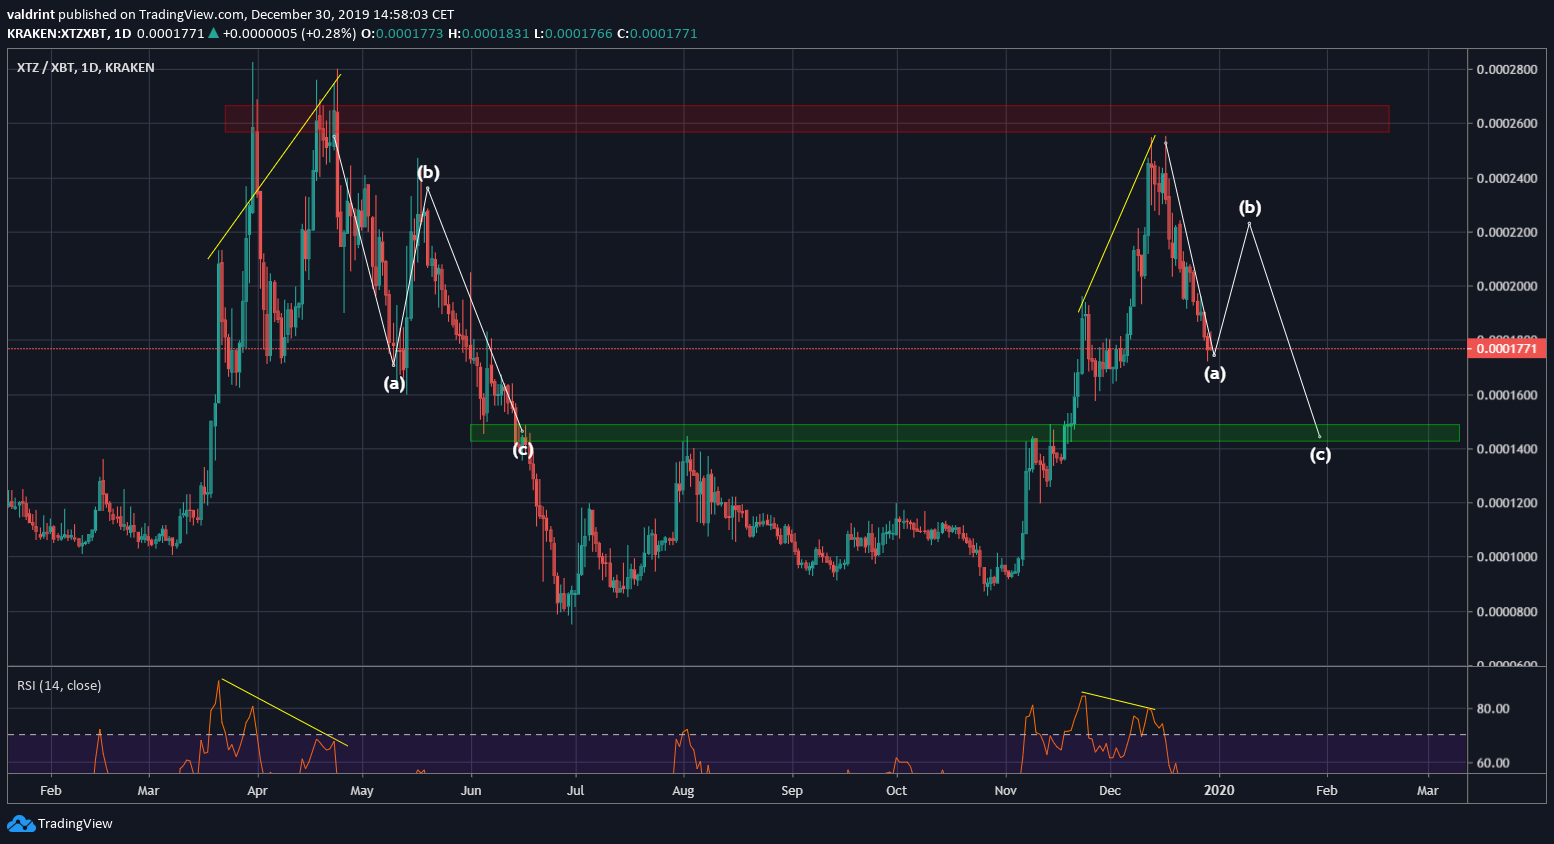The height and width of the screenshot is (844, 1554).
Task: Click the 0.0002400 price axis label
Action: 1507,179
